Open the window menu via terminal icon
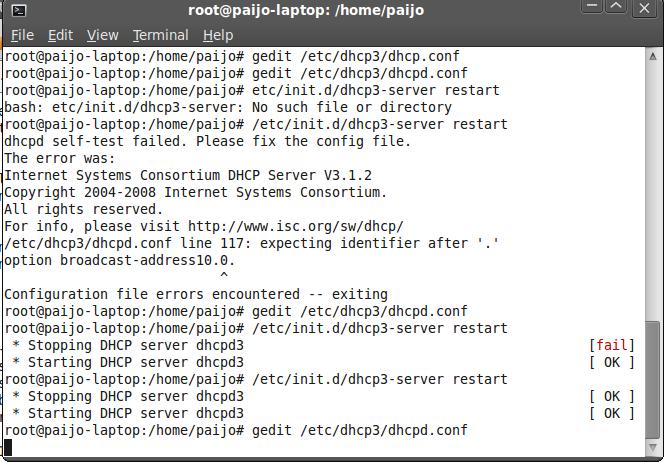This screenshot has width=664, height=462. (13, 10)
